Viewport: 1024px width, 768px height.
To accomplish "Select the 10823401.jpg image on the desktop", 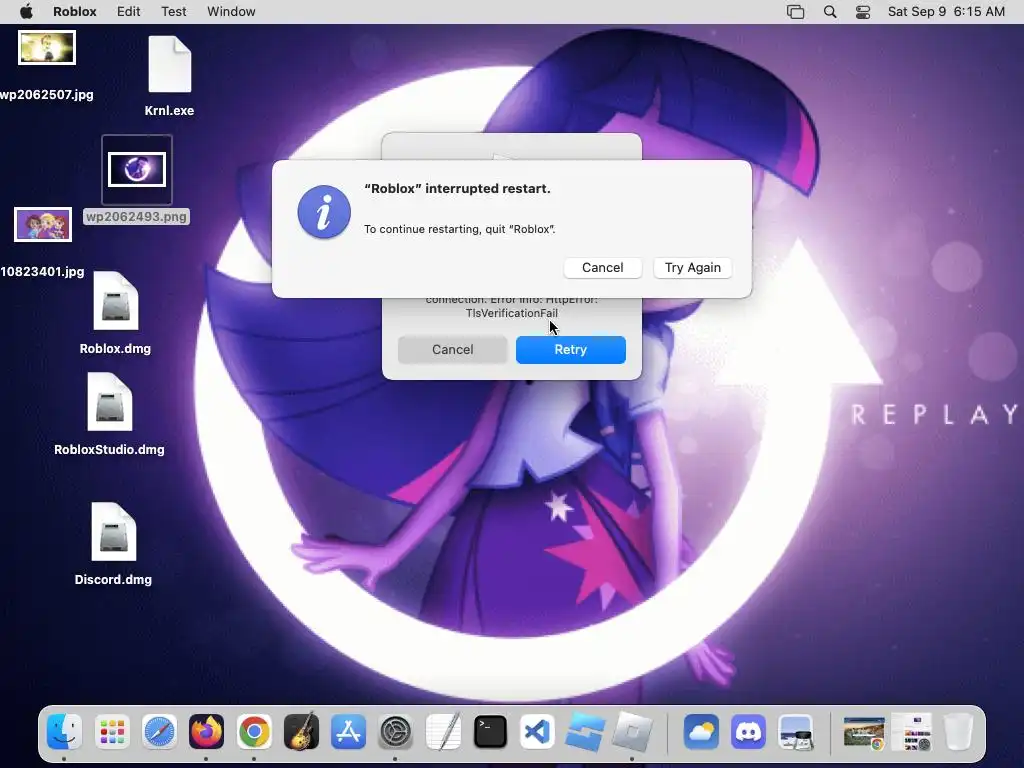I will pyautogui.click(x=43, y=225).
